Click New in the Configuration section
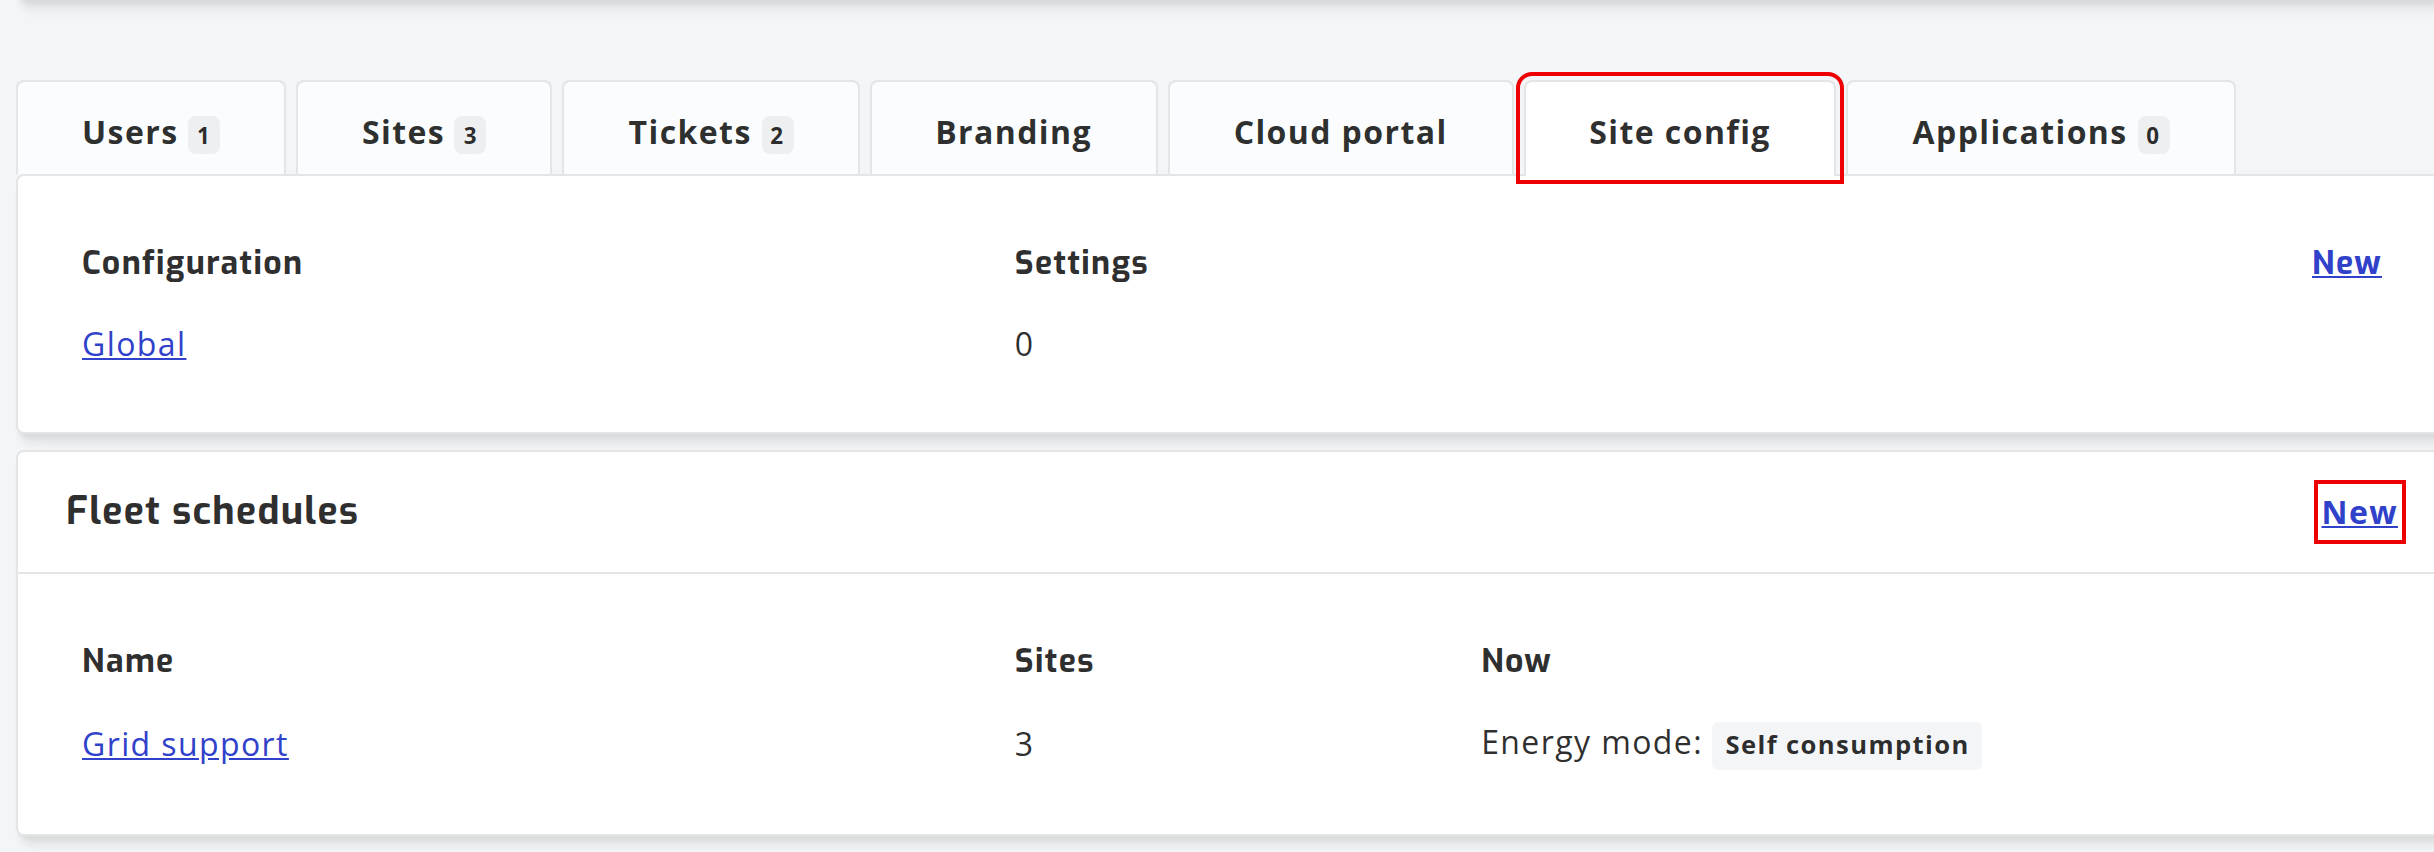2434x852 pixels. [x=2346, y=262]
